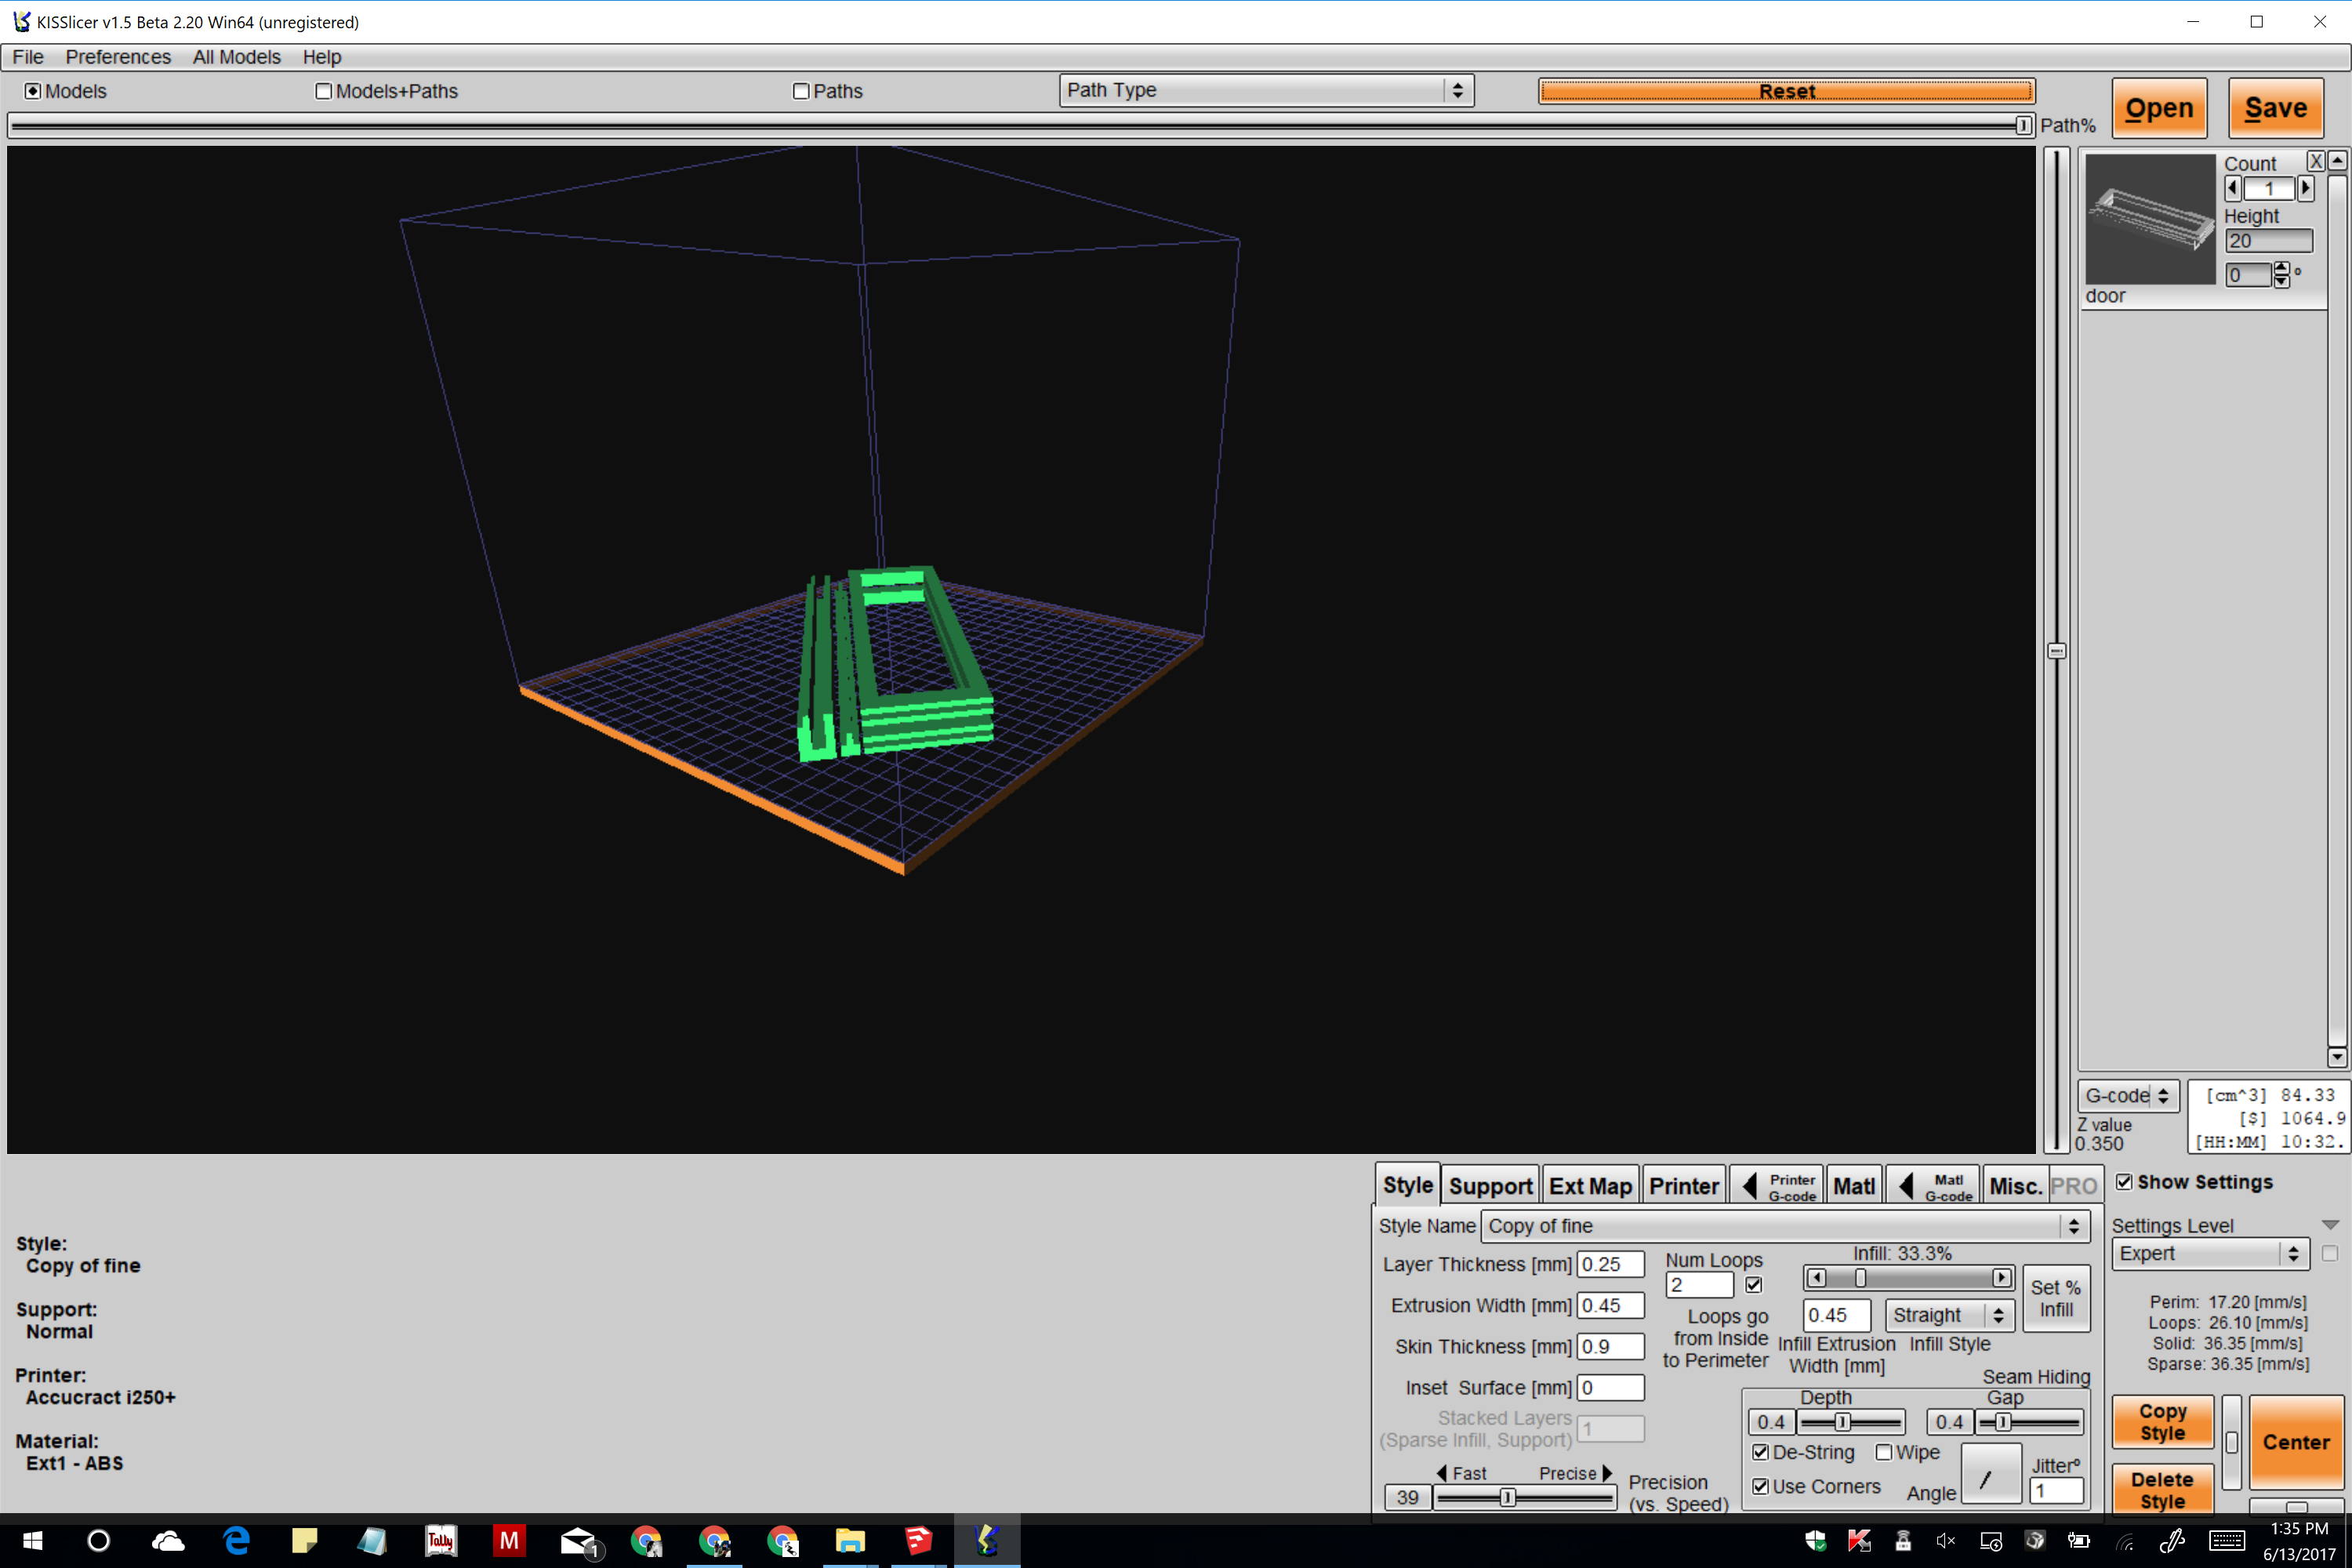Uncheck Use Corners
Viewport: 2352px width, 1568px height.
(1761, 1486)
